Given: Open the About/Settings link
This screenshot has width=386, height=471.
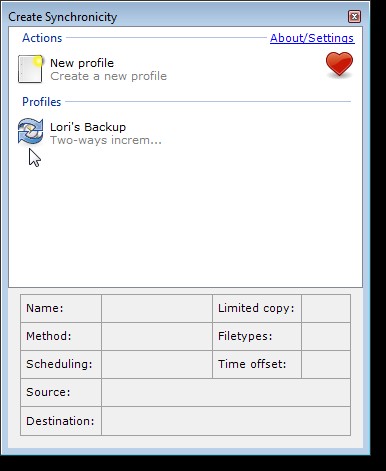Looking at the screenshot, I should pos(312,38).
